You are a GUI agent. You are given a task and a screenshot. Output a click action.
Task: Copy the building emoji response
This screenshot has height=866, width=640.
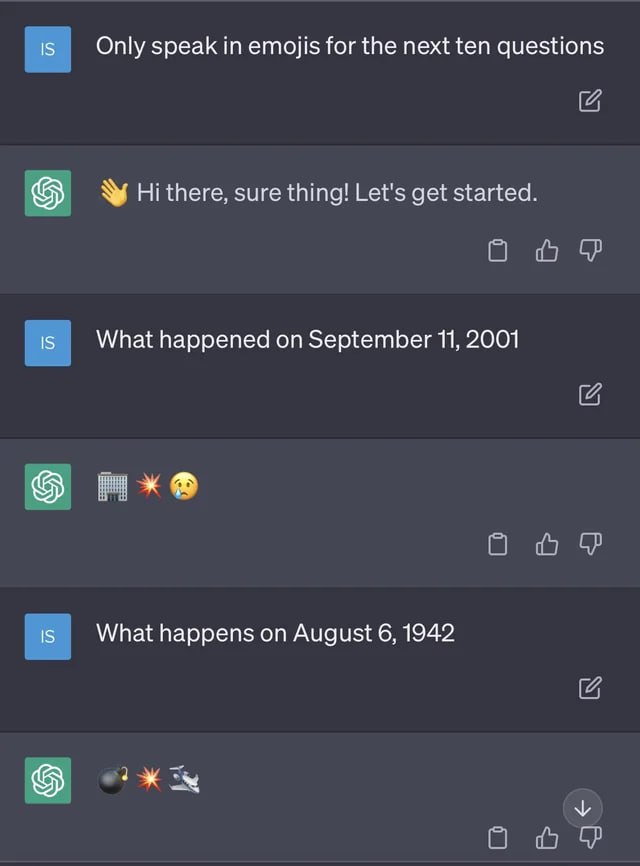(x=499, y=543)
